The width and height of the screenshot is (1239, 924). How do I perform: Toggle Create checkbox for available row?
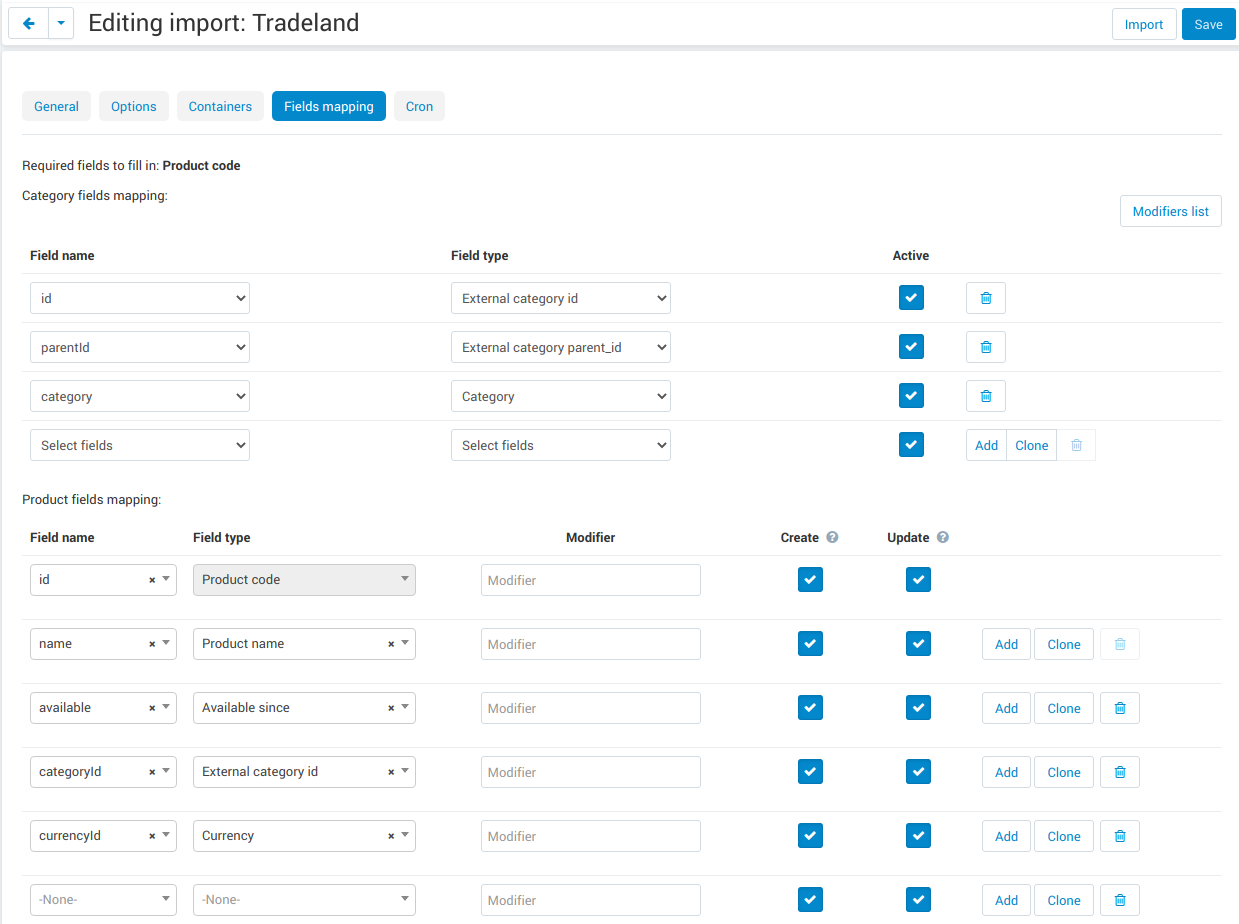pyautogui.click(x=810, y=708)
